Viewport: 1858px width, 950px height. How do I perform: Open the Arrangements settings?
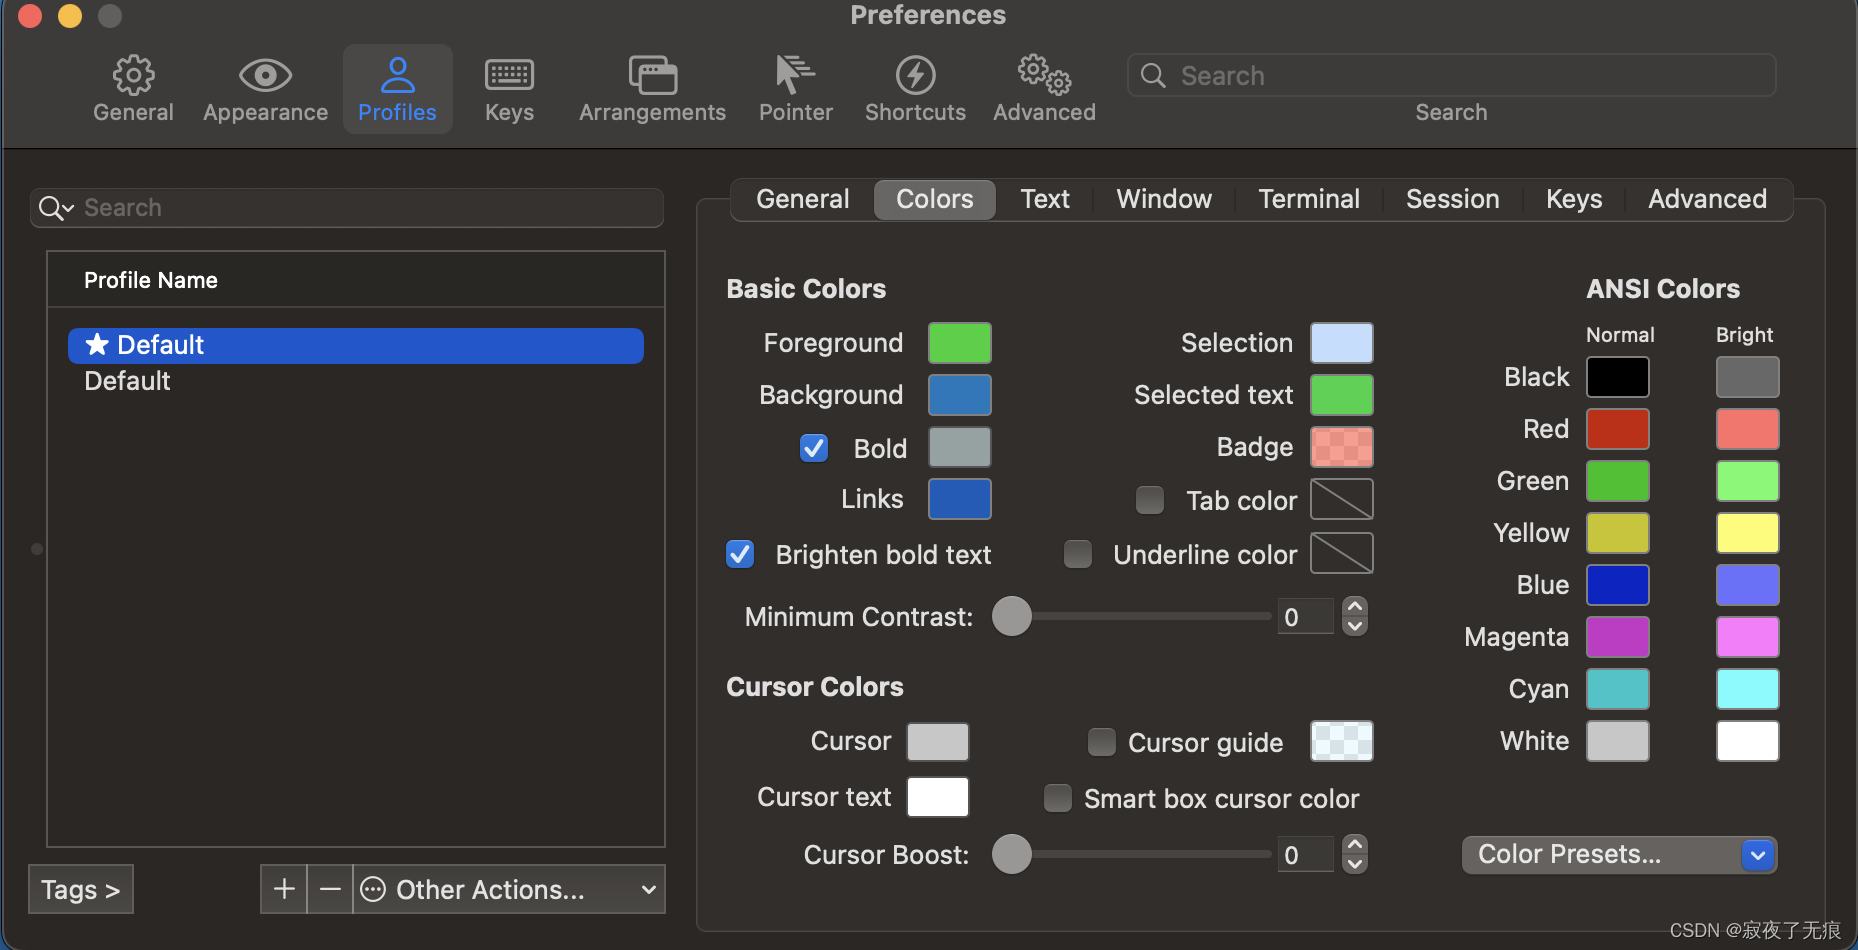652,88
